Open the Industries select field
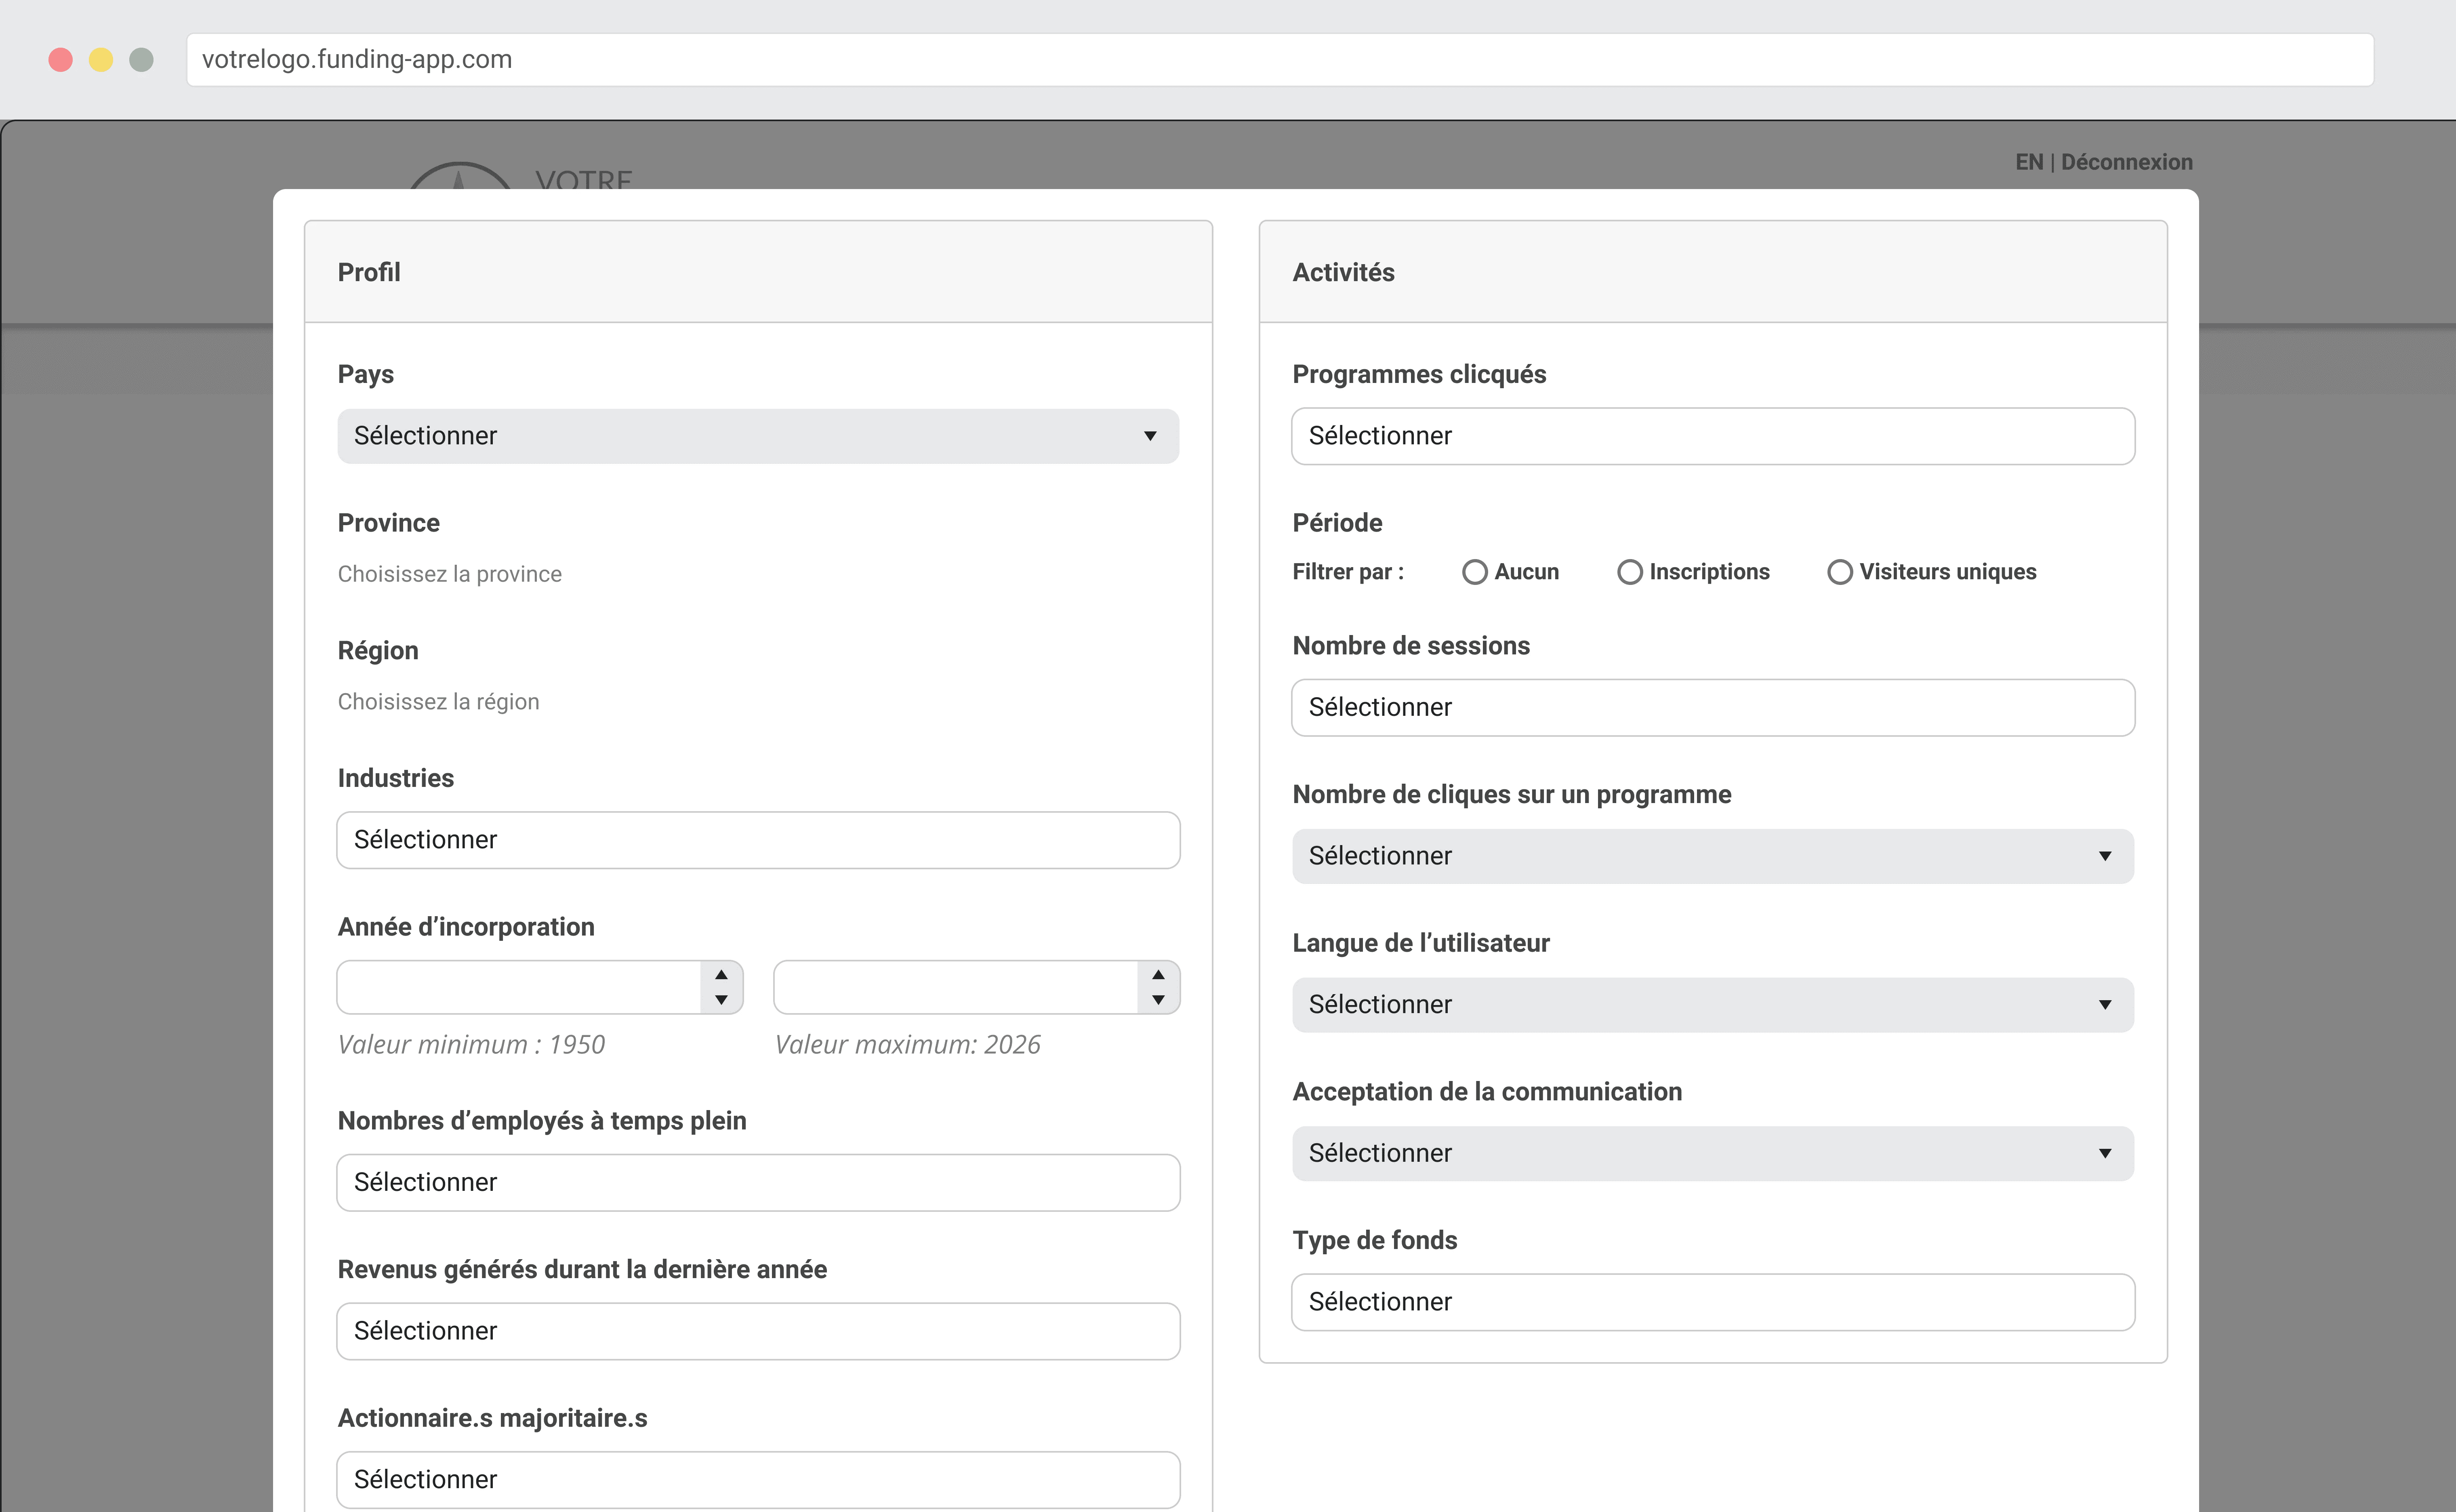The image size is (2456, 1512). (758, 840)
